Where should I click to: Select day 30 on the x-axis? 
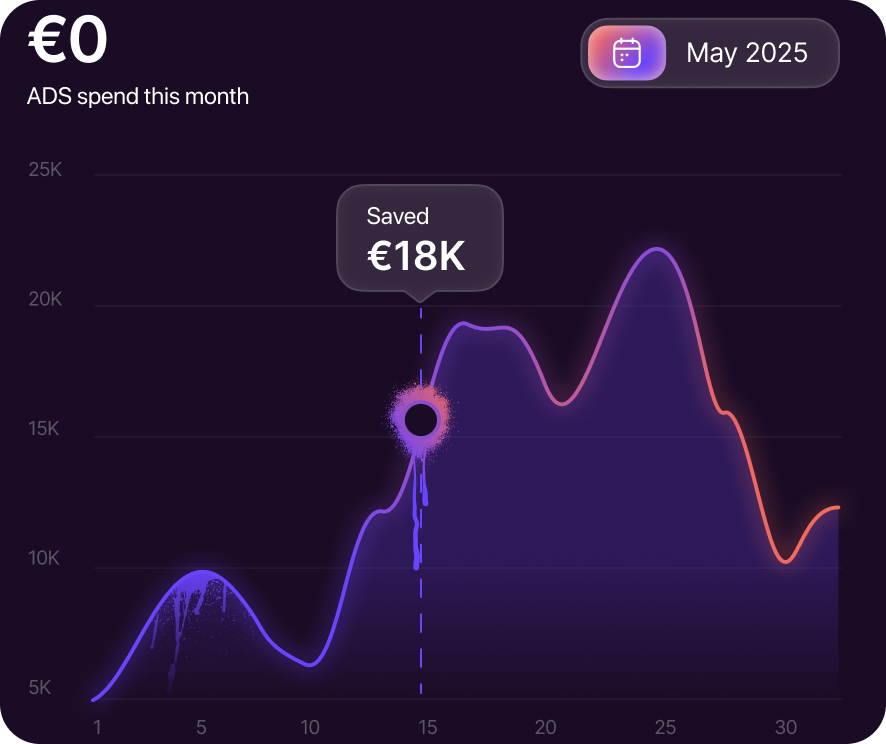click(x=786, y=727)
